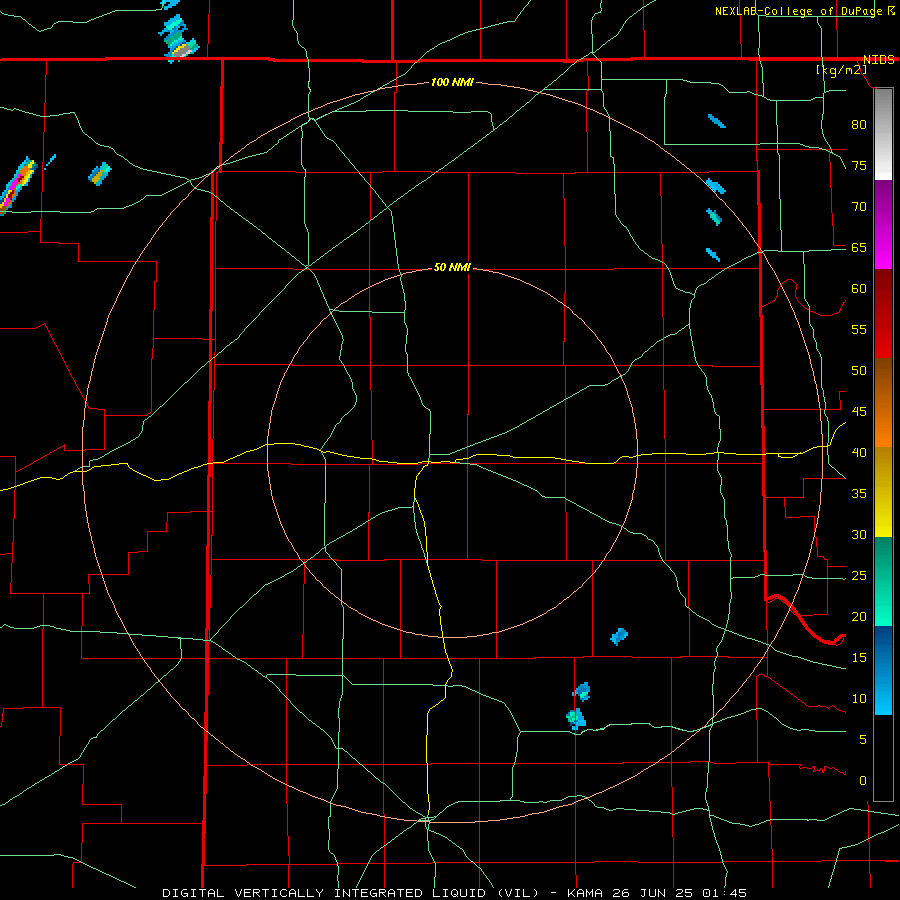Click the 75 value on the scale
The height and width of the screenshot is (900, 900).
click(x=859, y=166)
